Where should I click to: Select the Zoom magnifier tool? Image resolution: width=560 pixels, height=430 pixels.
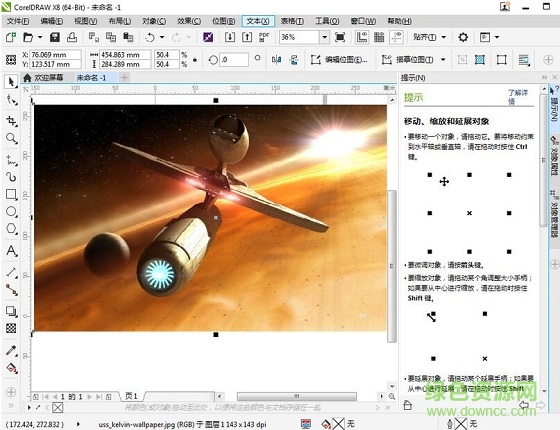(11, 138)
